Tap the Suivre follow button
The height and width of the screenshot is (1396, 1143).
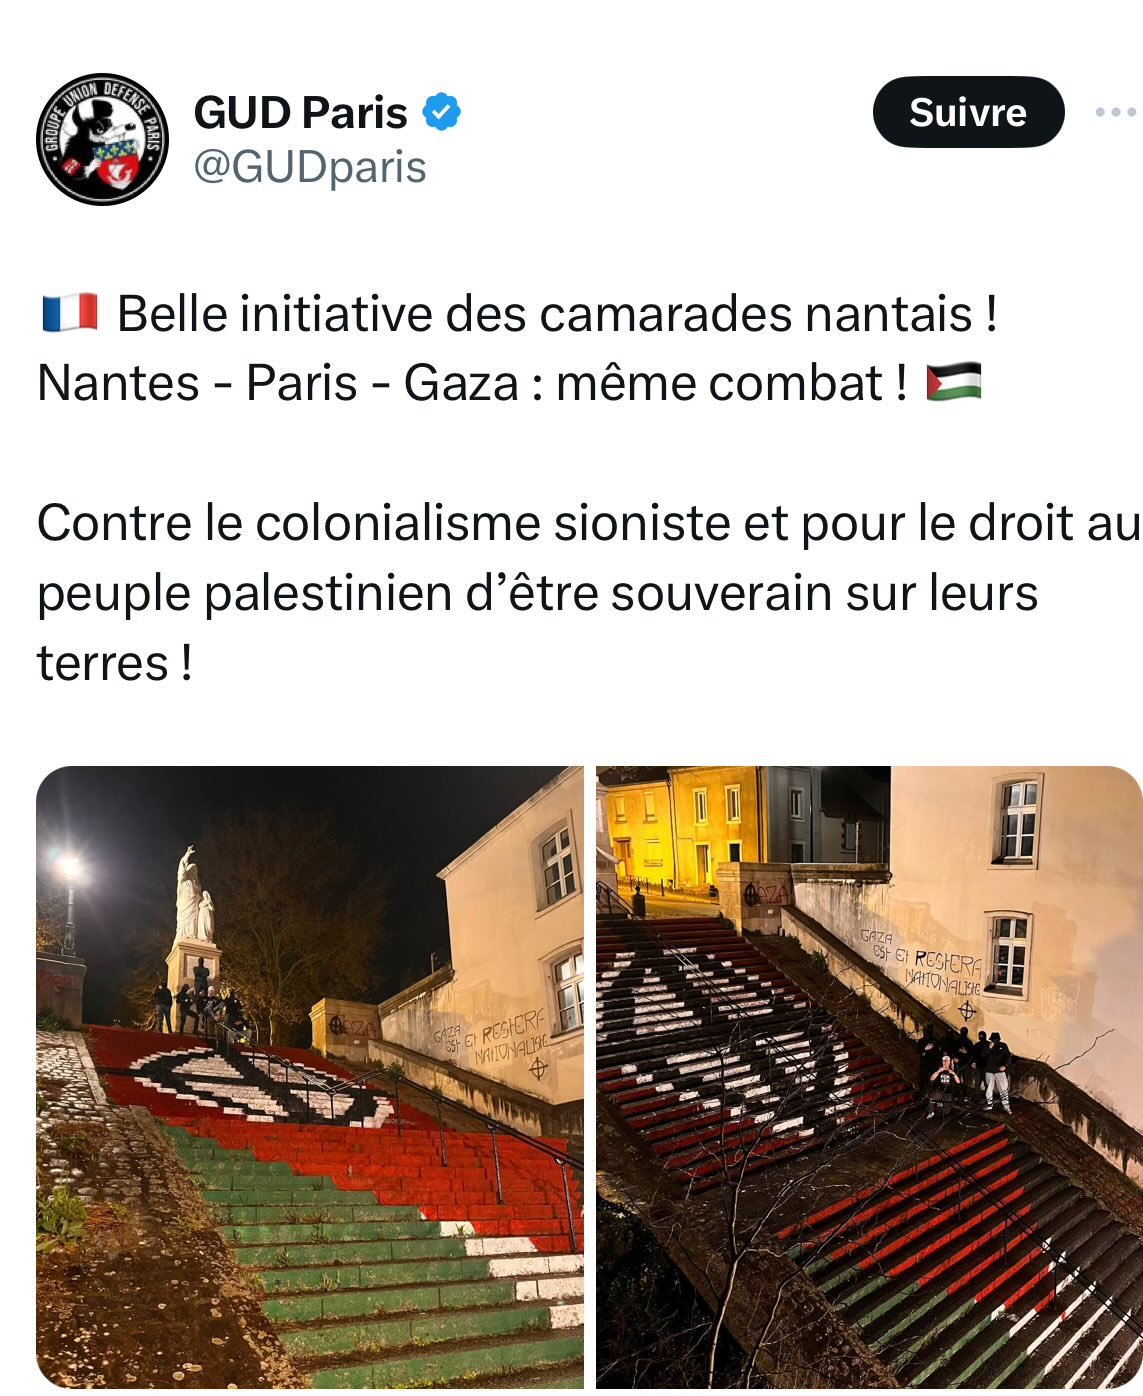(968, 112)
